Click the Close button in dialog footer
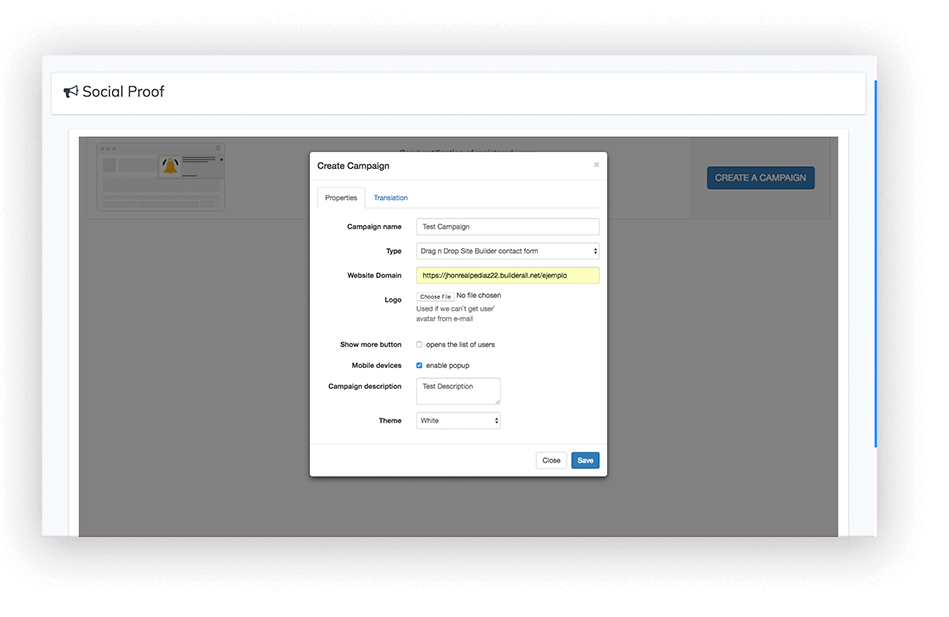 click(551, 461)
